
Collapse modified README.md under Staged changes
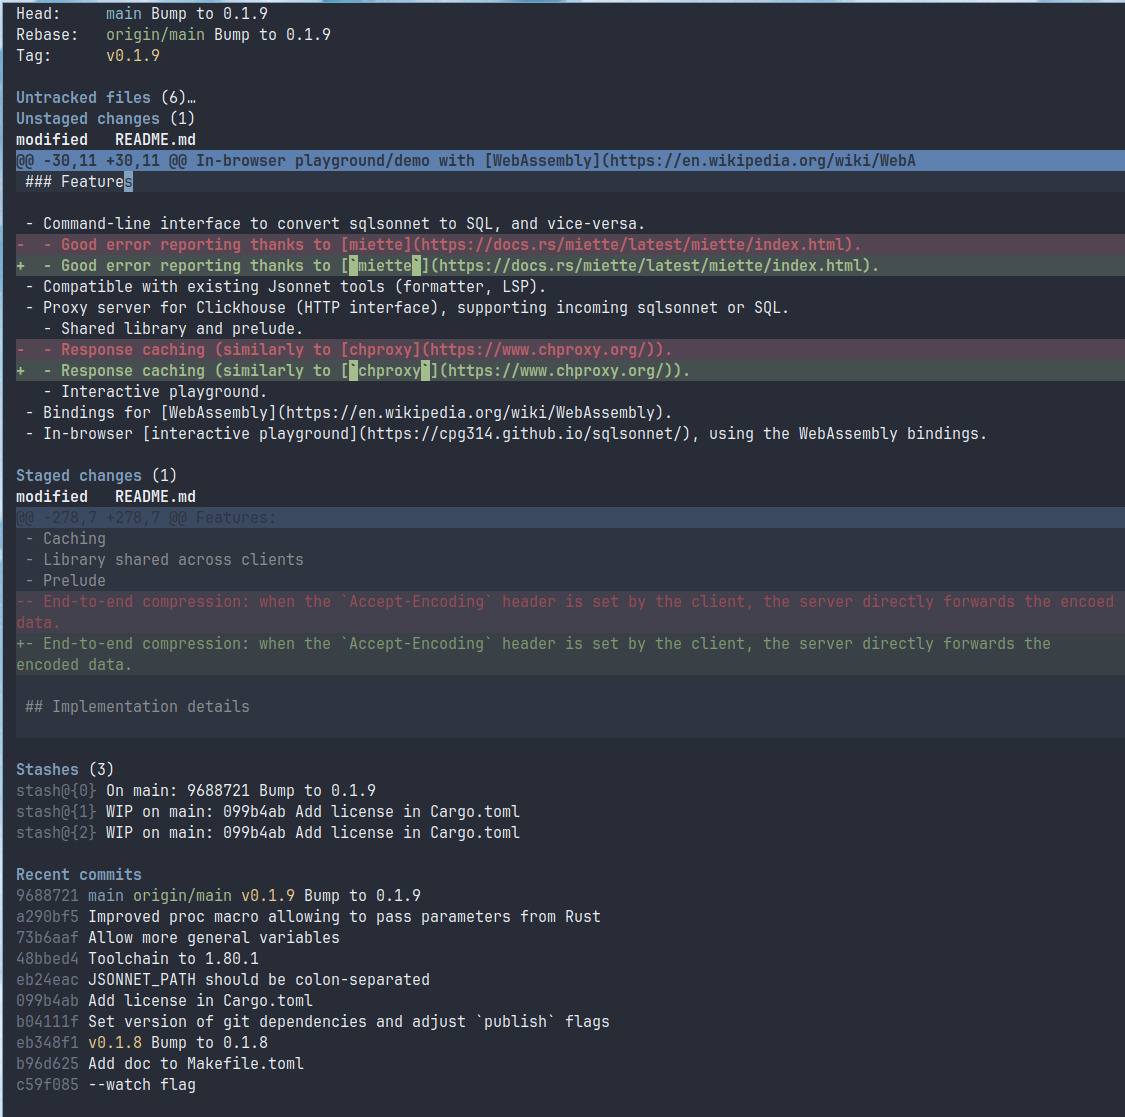pos(105,496)
